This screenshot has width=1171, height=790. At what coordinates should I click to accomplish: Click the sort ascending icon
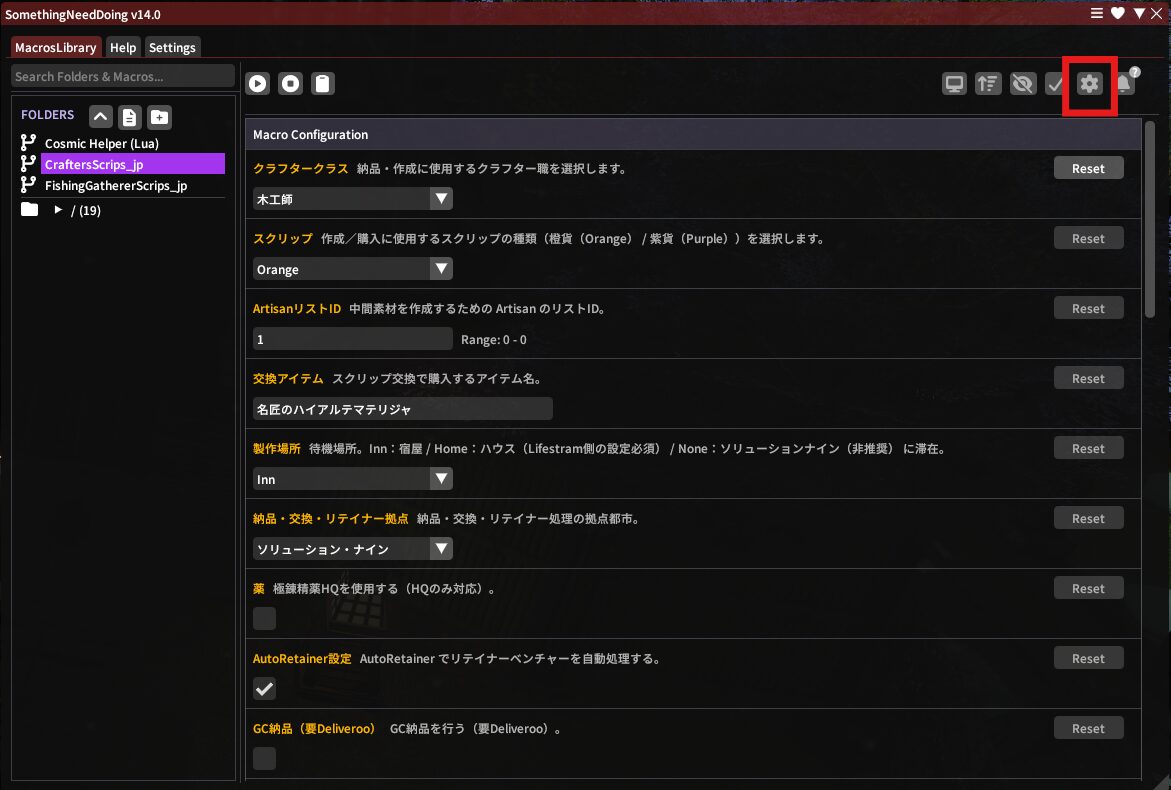click(988, 84)
